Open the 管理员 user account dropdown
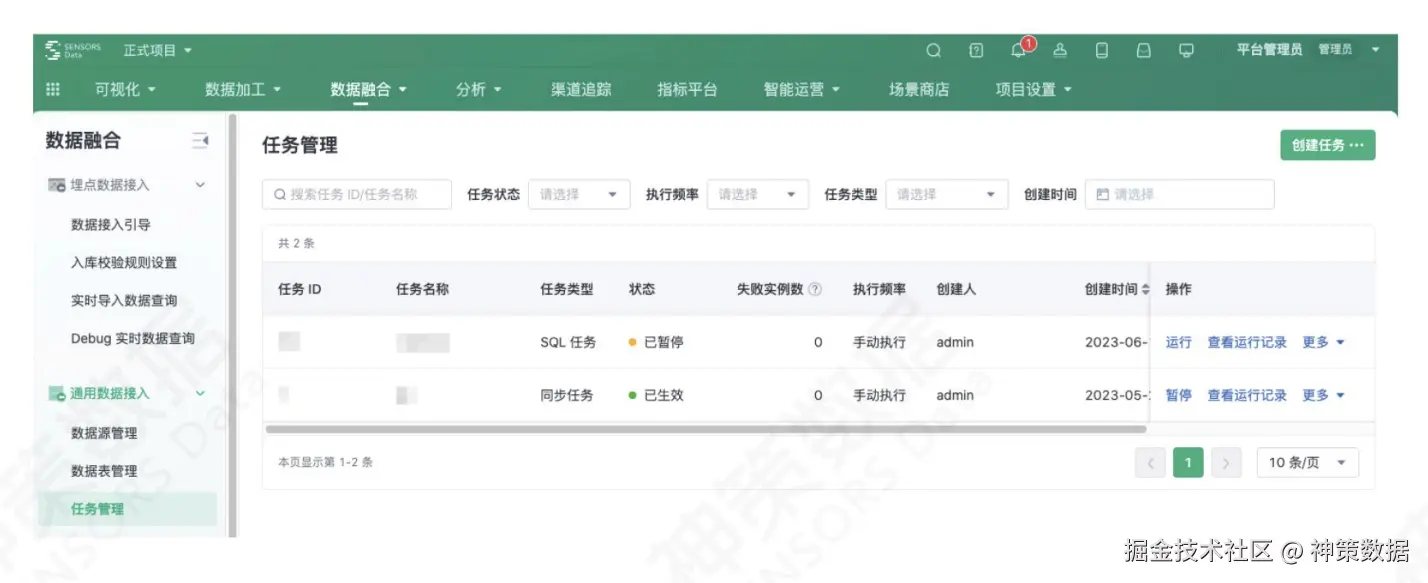Viewport: 1428px width, 583px height. pos(1348,49)
